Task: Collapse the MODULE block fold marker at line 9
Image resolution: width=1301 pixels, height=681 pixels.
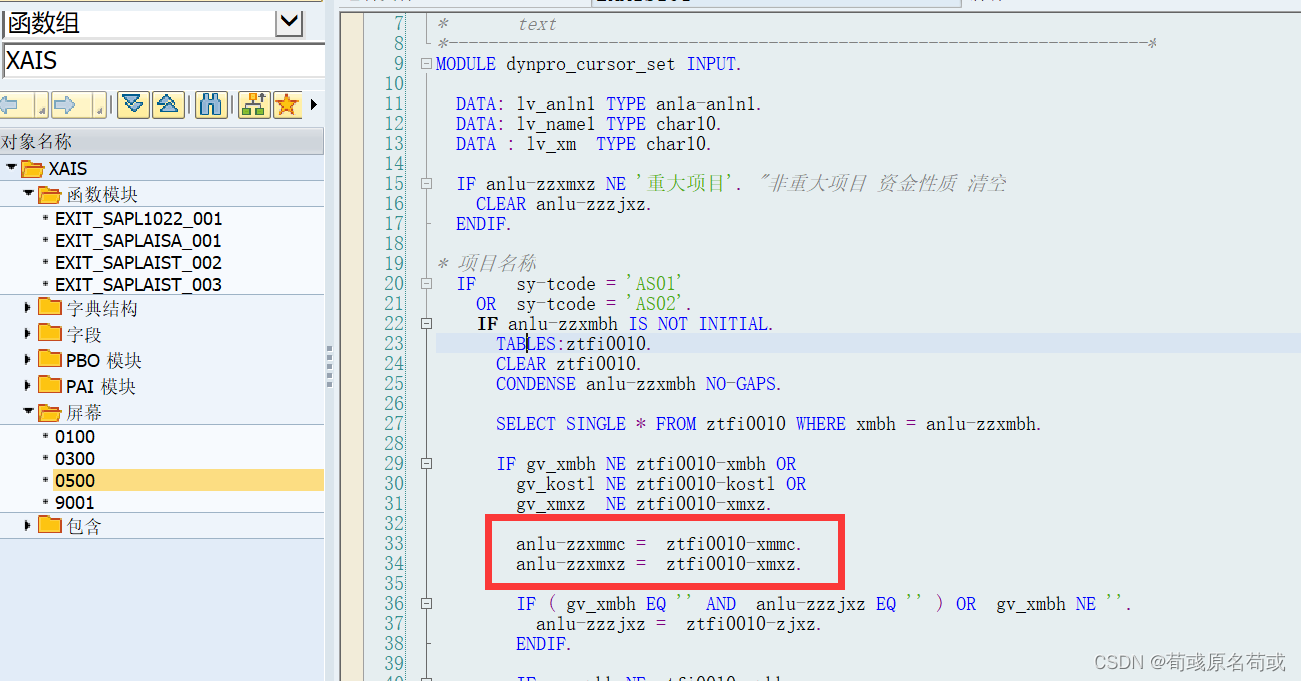Action: click(427, 64)
